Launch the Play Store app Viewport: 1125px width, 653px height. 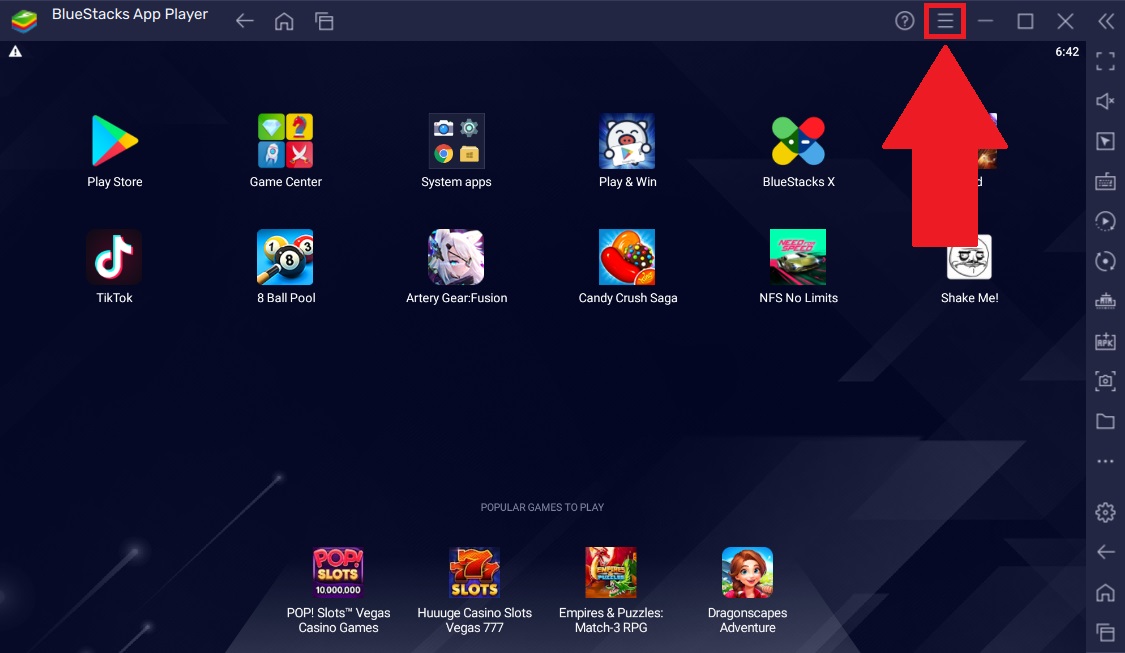click(x=114, y=141)
